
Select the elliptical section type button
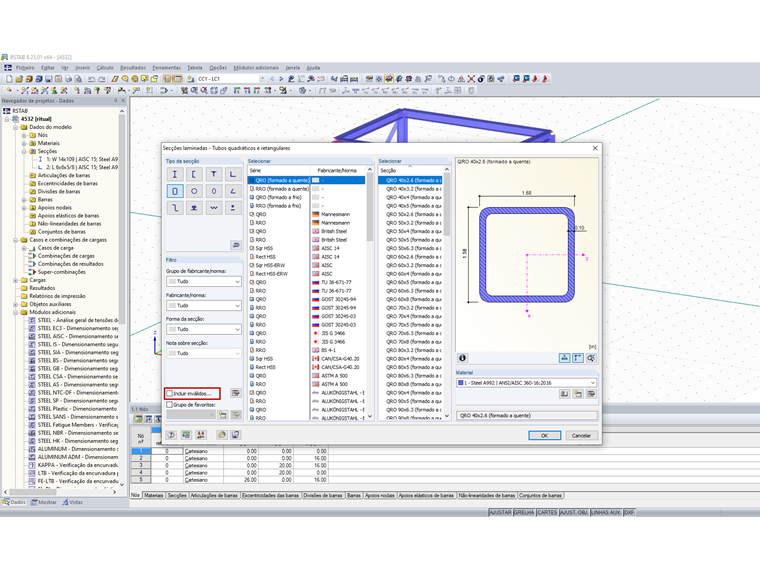point(213,191)
